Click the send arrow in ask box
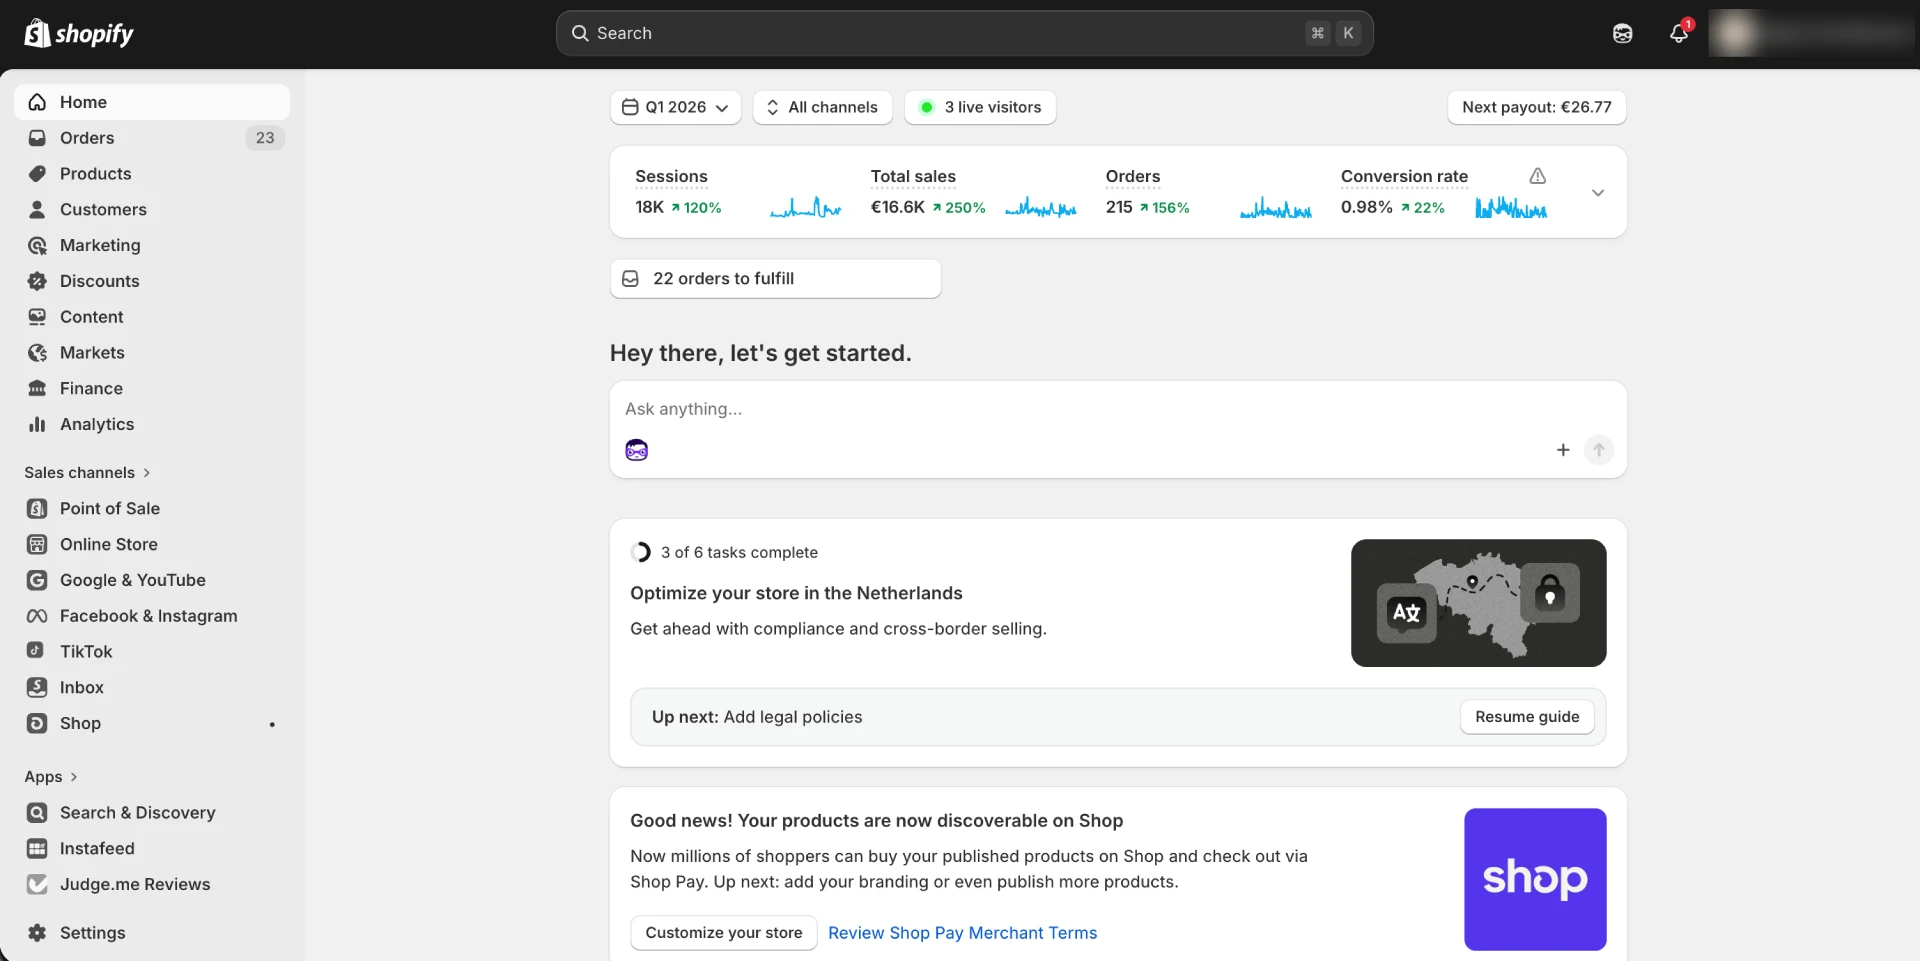 [x=1599, y=450]
